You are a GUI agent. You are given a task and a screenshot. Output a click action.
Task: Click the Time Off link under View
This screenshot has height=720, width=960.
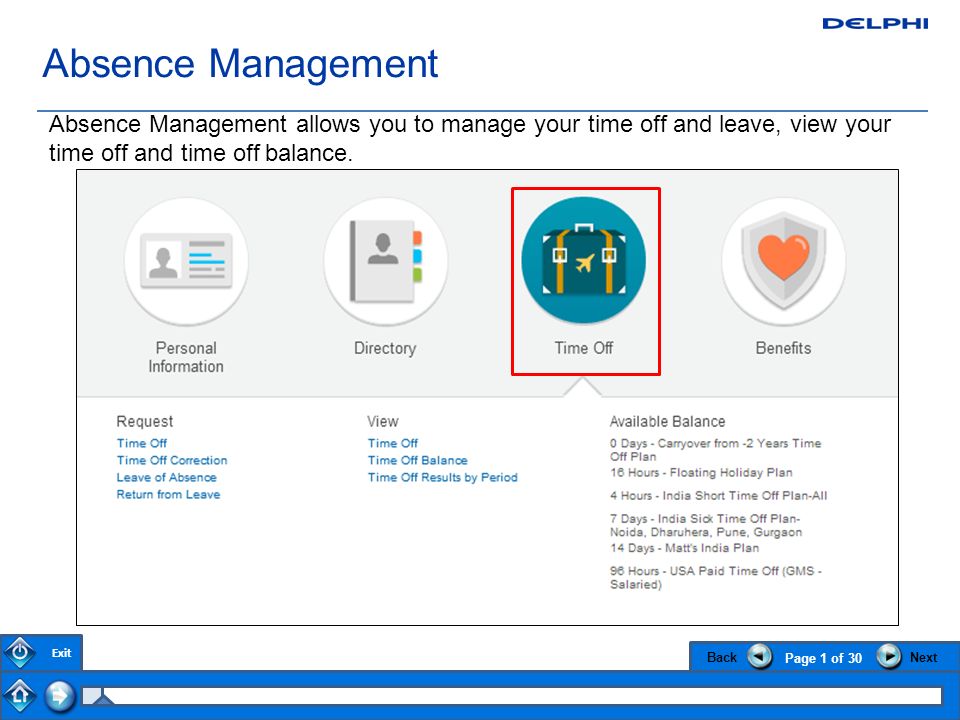click(392, 443)
